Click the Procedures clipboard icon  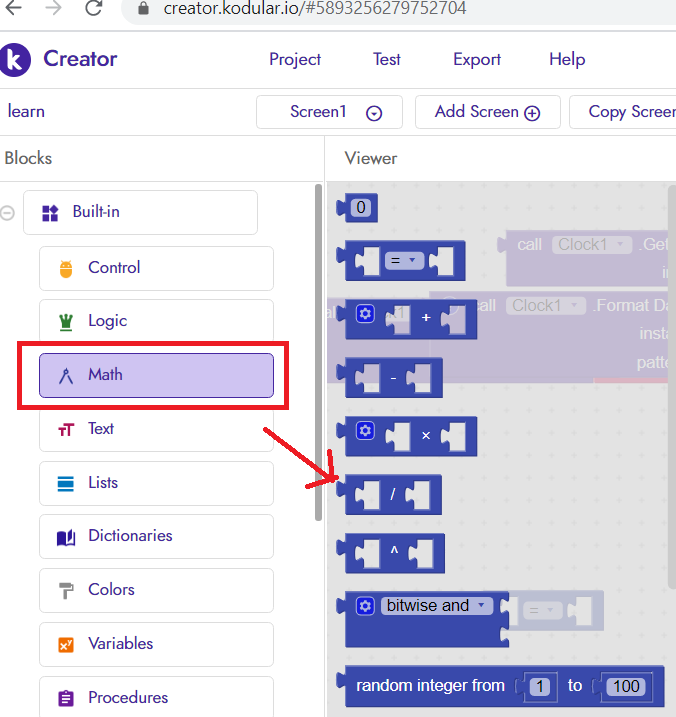[x=66, y=699]
